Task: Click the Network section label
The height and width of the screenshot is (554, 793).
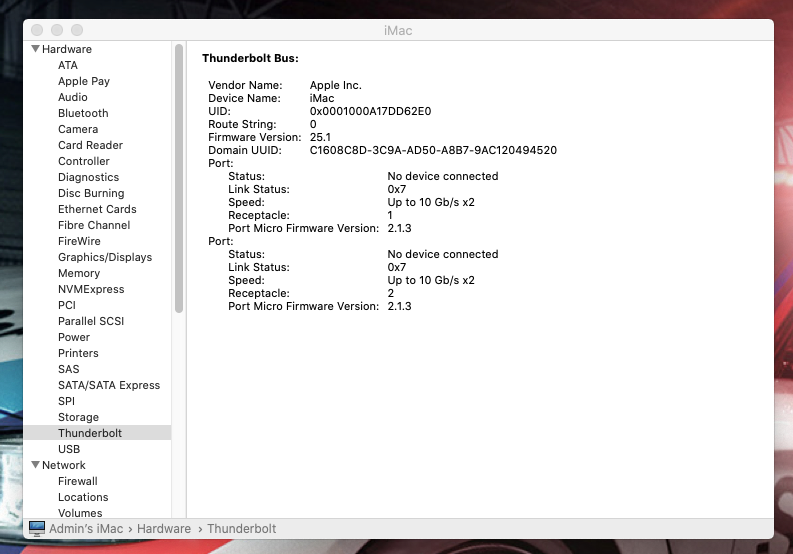Action: [64, 465]
